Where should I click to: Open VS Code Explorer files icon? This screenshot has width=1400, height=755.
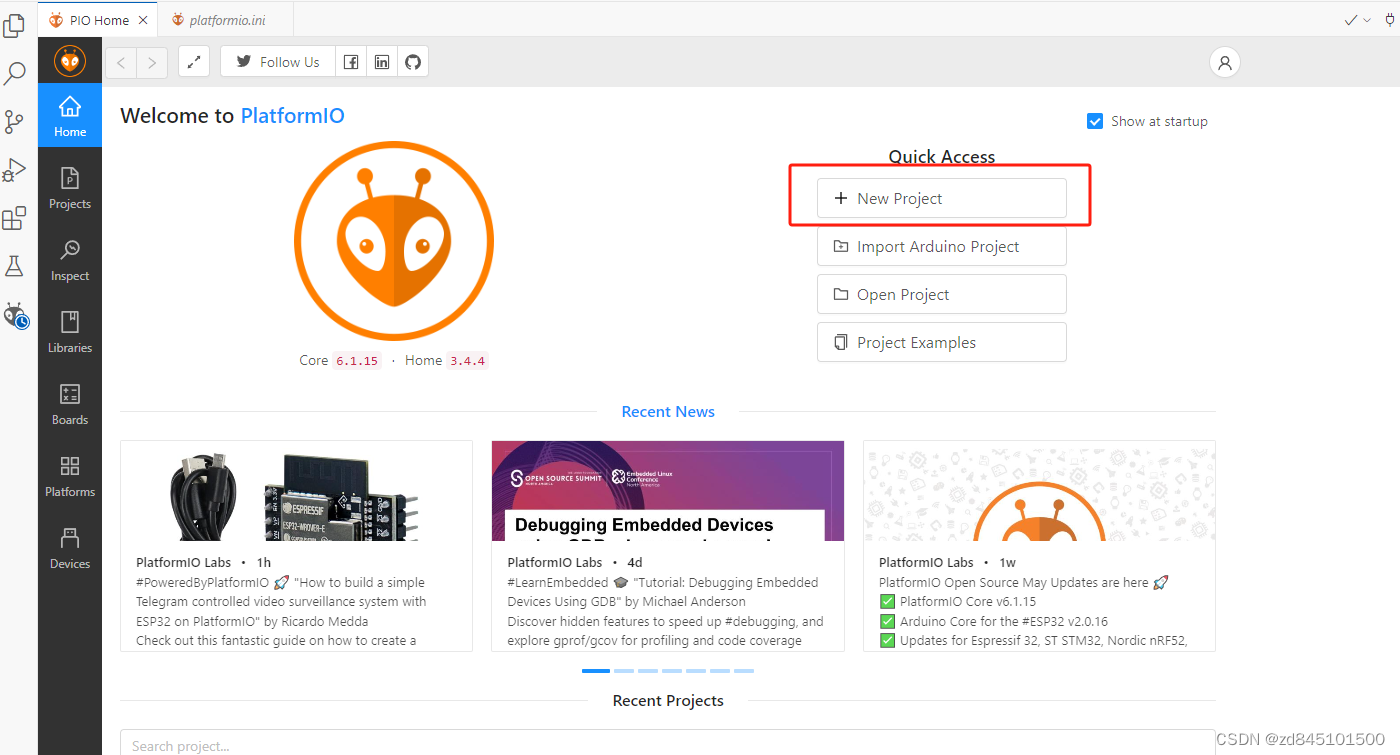14,25
